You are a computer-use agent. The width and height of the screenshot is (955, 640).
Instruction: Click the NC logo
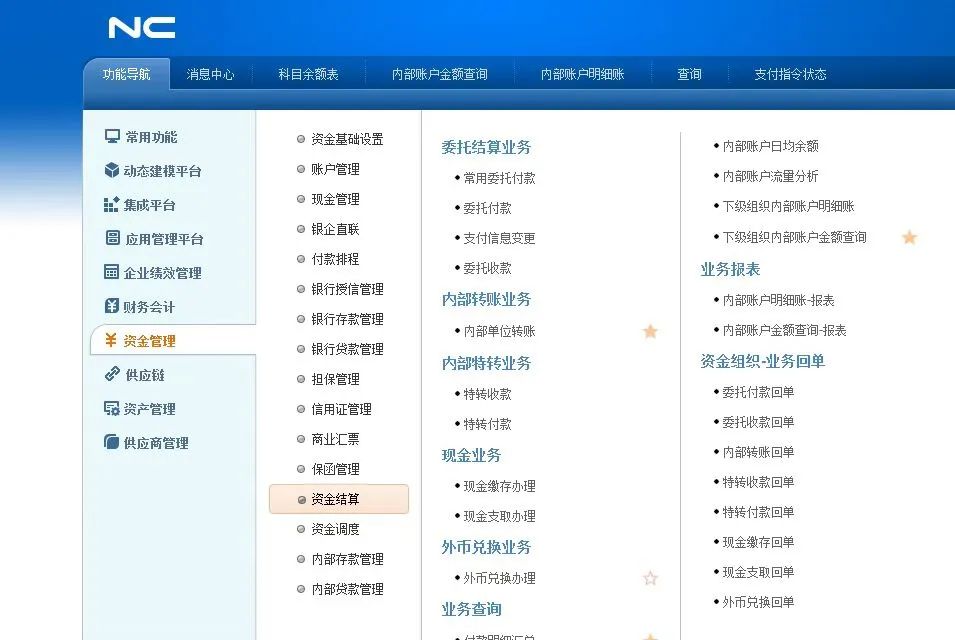coord(142,28)
